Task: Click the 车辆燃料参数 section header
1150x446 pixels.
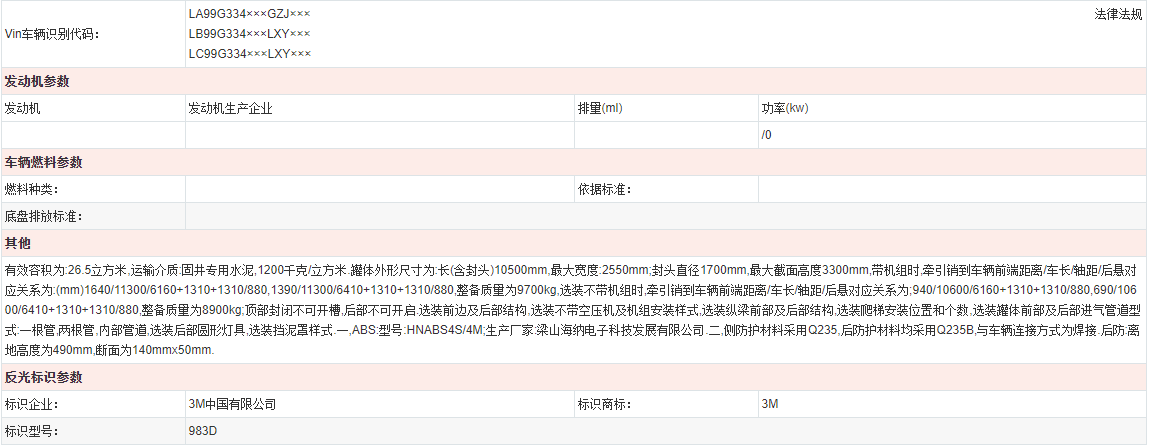Action: [x=43, y=162]
